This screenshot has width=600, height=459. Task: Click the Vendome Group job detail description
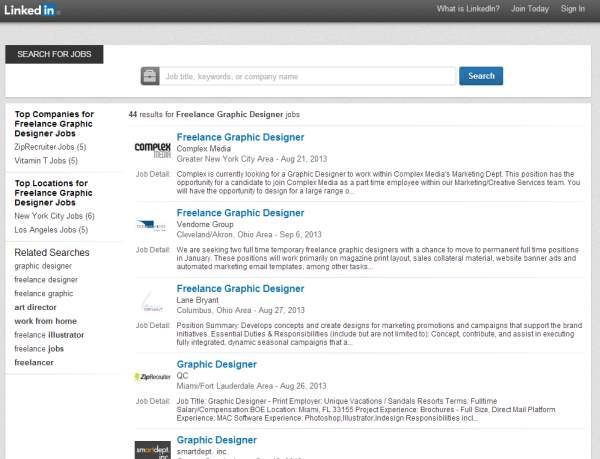[378, 258]
